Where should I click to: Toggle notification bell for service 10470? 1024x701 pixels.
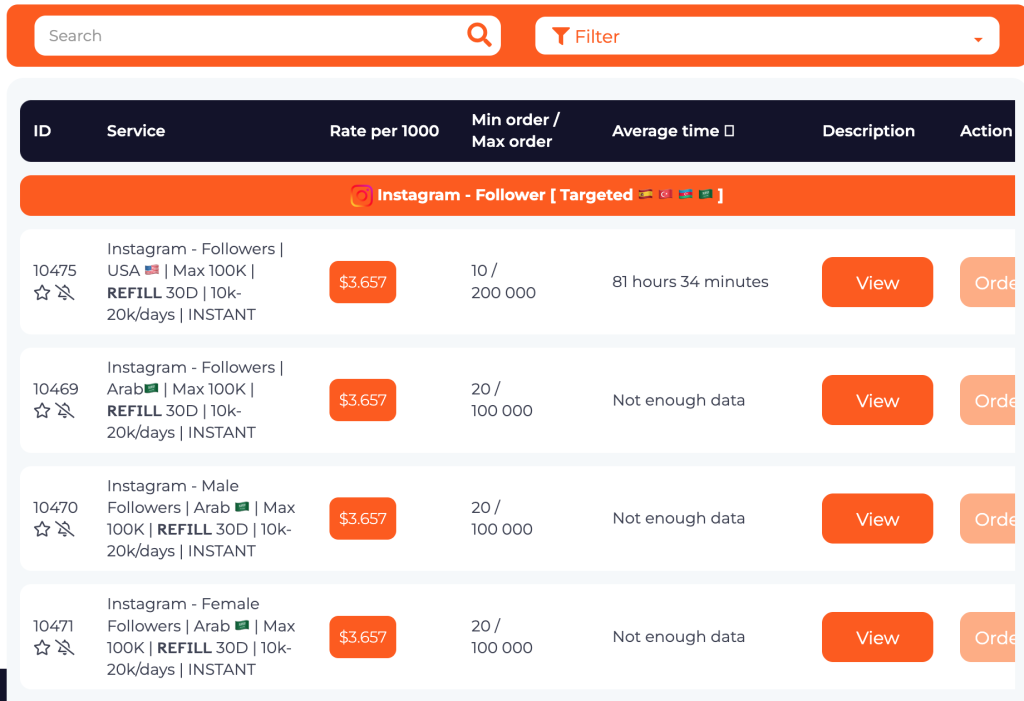65,529
